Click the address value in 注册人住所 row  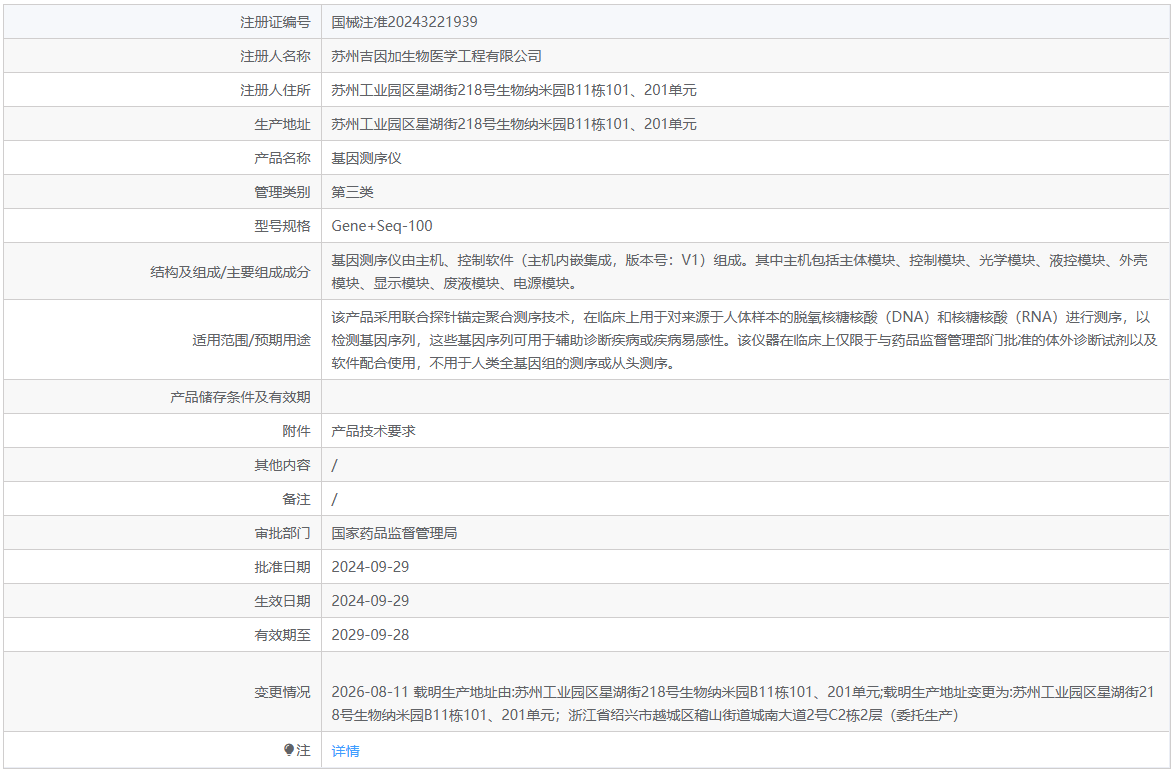[514, 90]
